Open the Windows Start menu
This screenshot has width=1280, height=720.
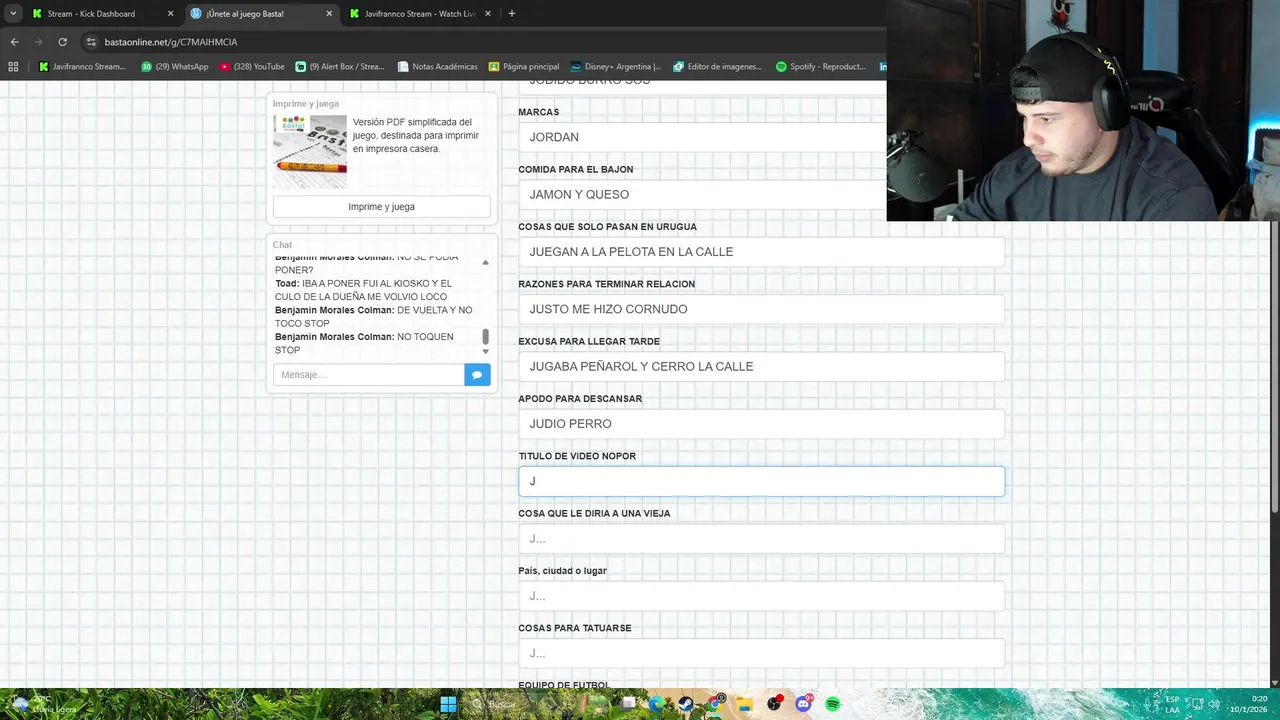[448, 704]
